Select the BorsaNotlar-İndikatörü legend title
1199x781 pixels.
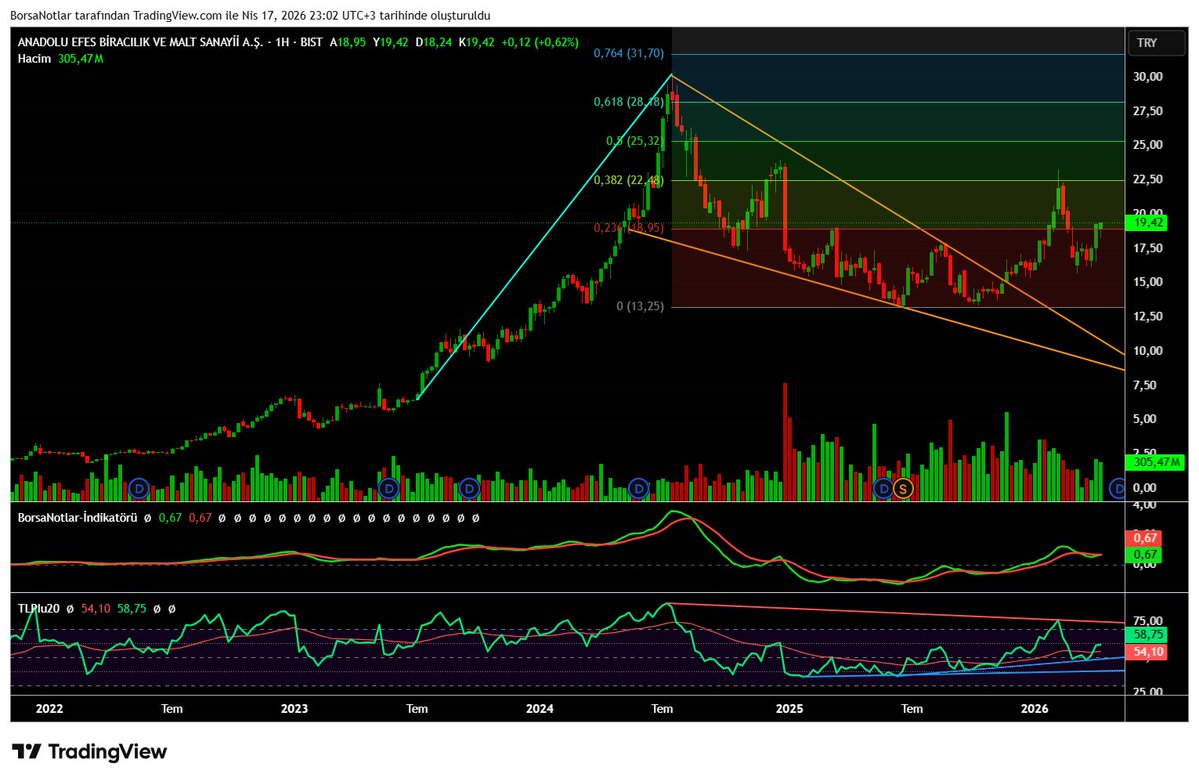click(x=77, y=518)
